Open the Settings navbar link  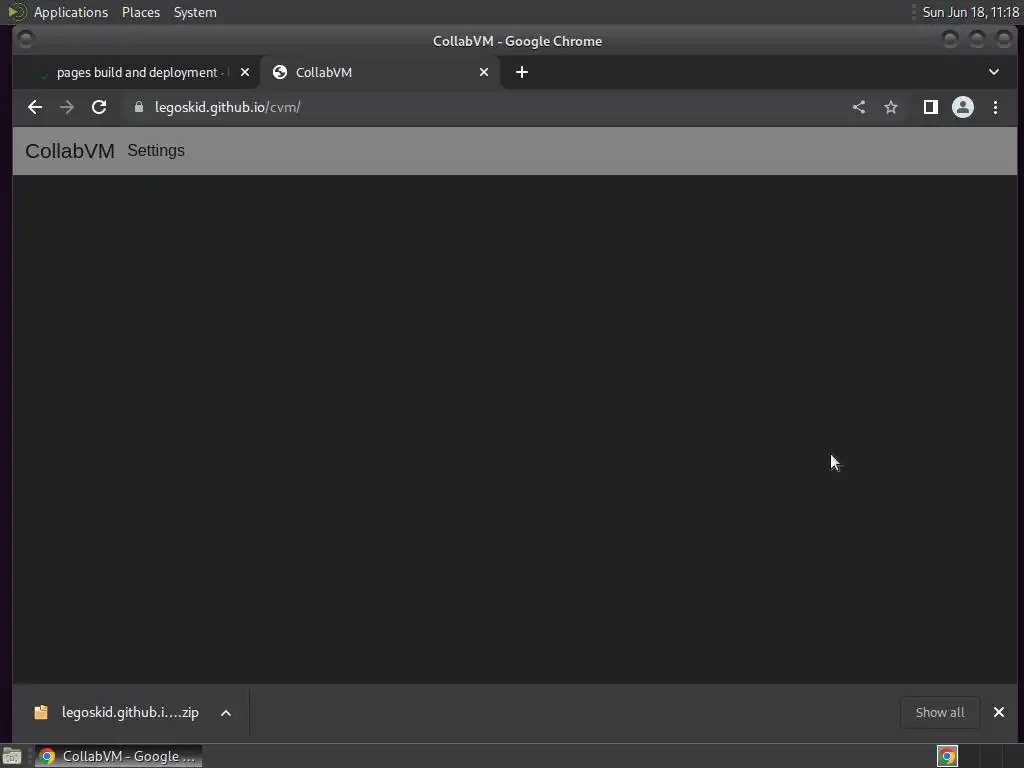click(x=156, y=150)
